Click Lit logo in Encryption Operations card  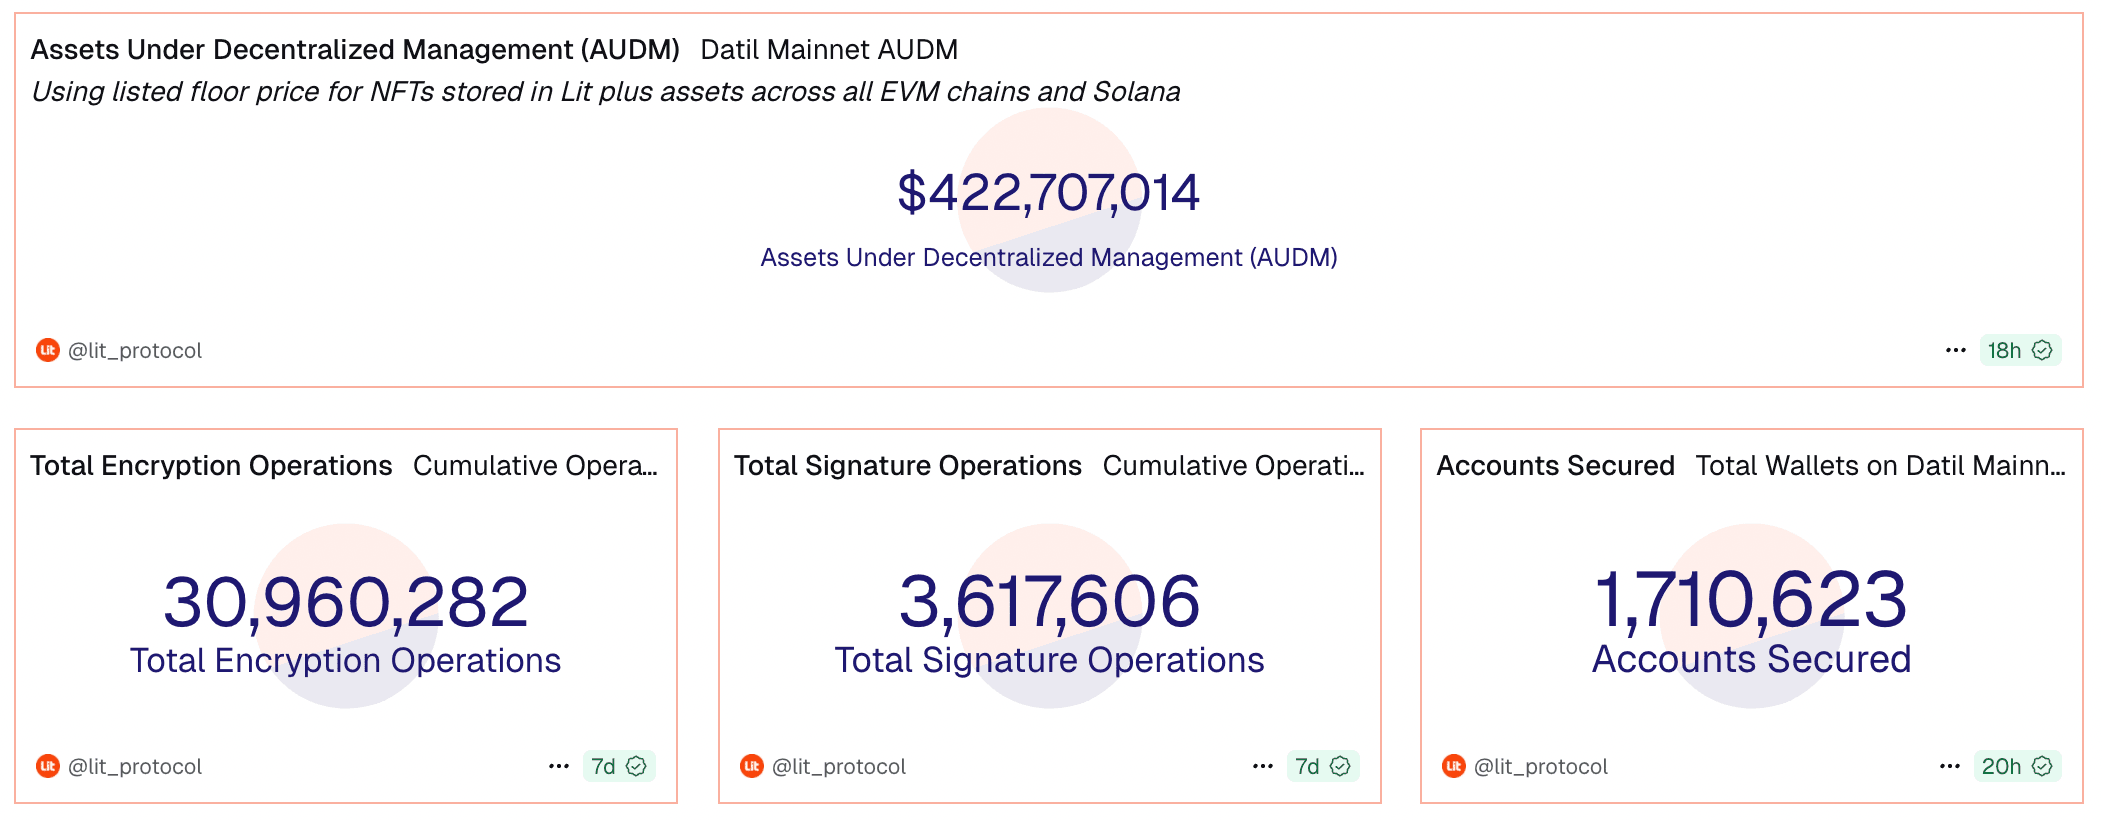click(47, 766)
